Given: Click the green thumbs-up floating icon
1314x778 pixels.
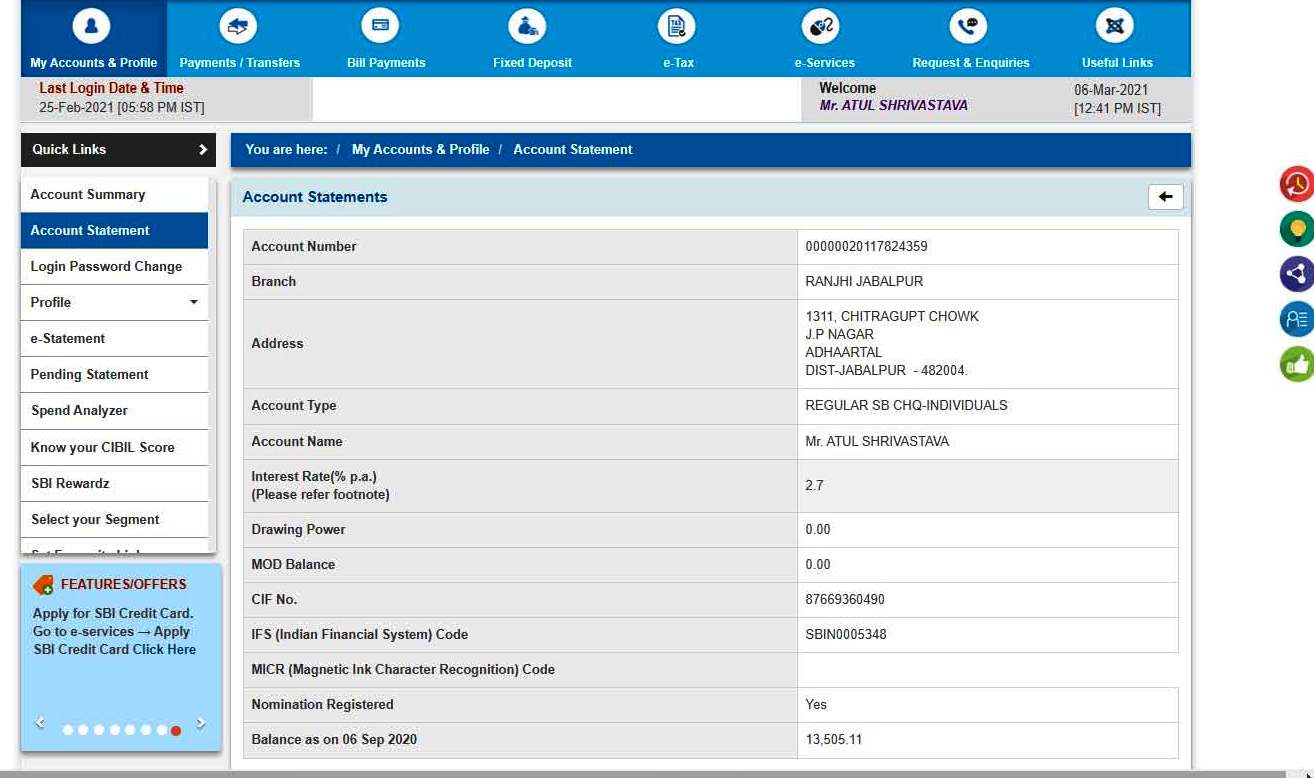Looking at the screenshot, I should 1297,364.
